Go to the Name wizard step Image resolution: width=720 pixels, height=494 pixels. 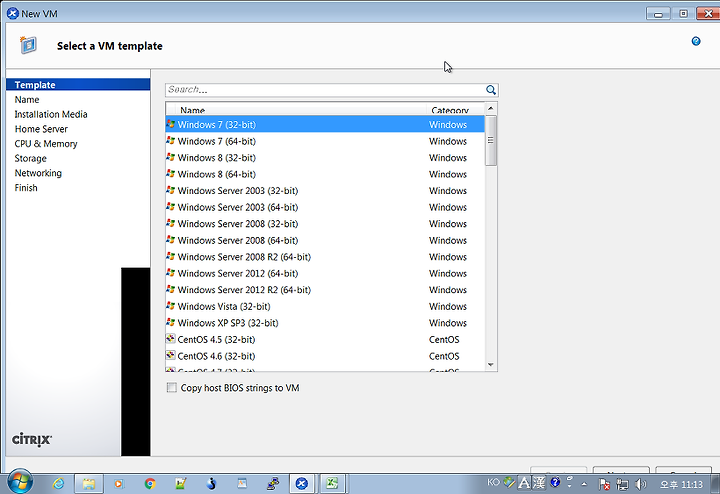point(27,100)
